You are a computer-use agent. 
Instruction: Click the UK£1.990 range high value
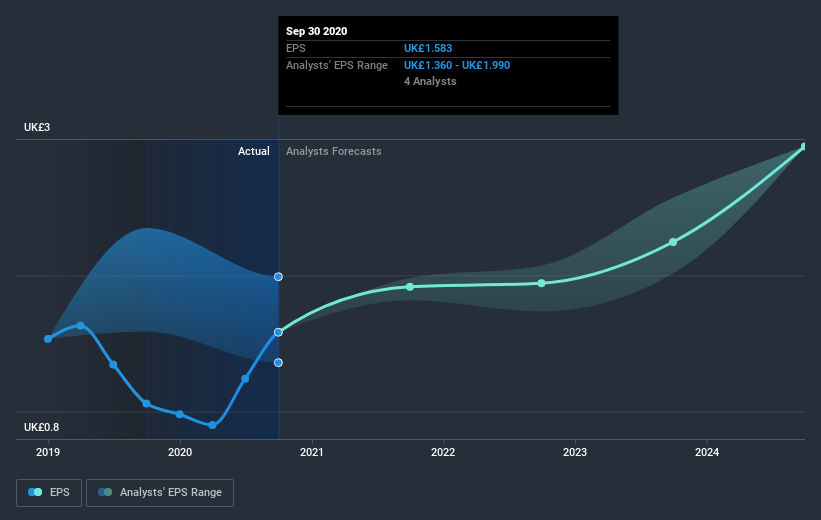coord(486,65)
